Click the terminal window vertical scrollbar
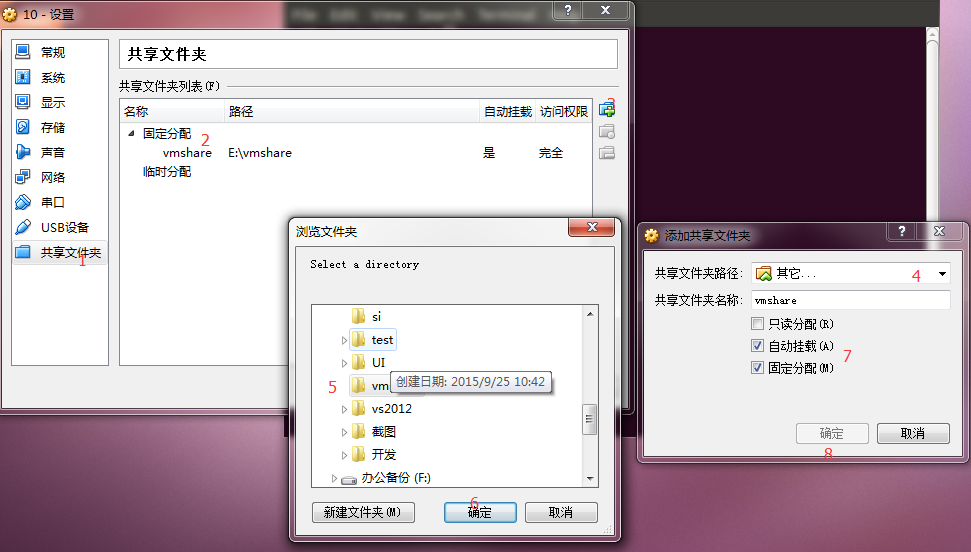Viewport: 971px width, 552px height. pyautogui.click(x=932, y=124)
